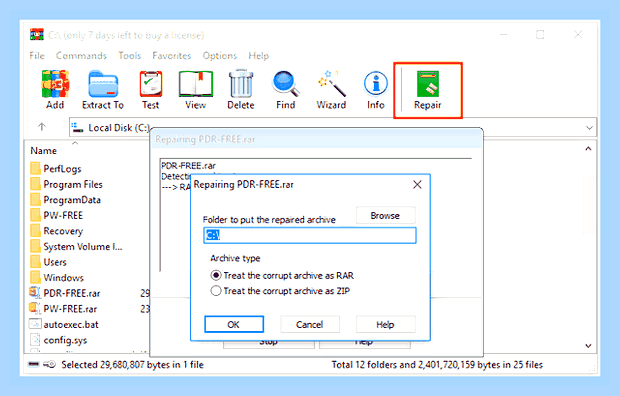
Task: Click the file list scroll up arrow
Action: [x=588, y=149]
